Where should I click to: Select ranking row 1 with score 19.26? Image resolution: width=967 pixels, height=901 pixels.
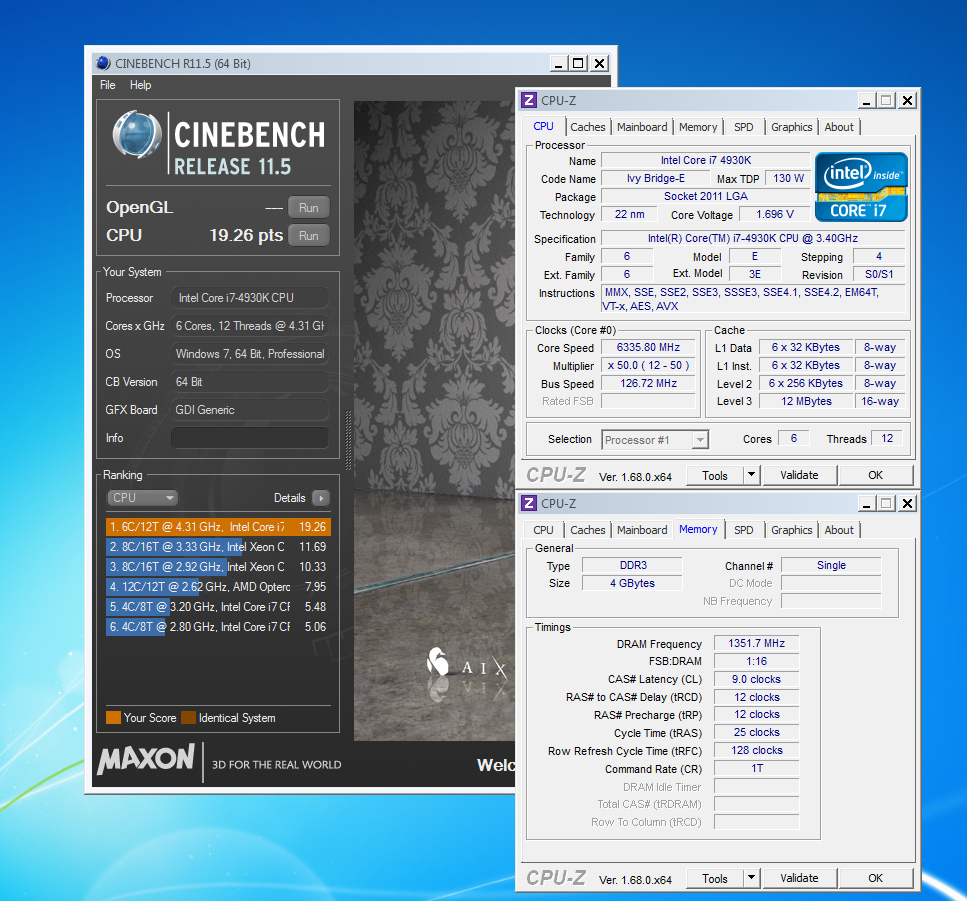point(218,527)
